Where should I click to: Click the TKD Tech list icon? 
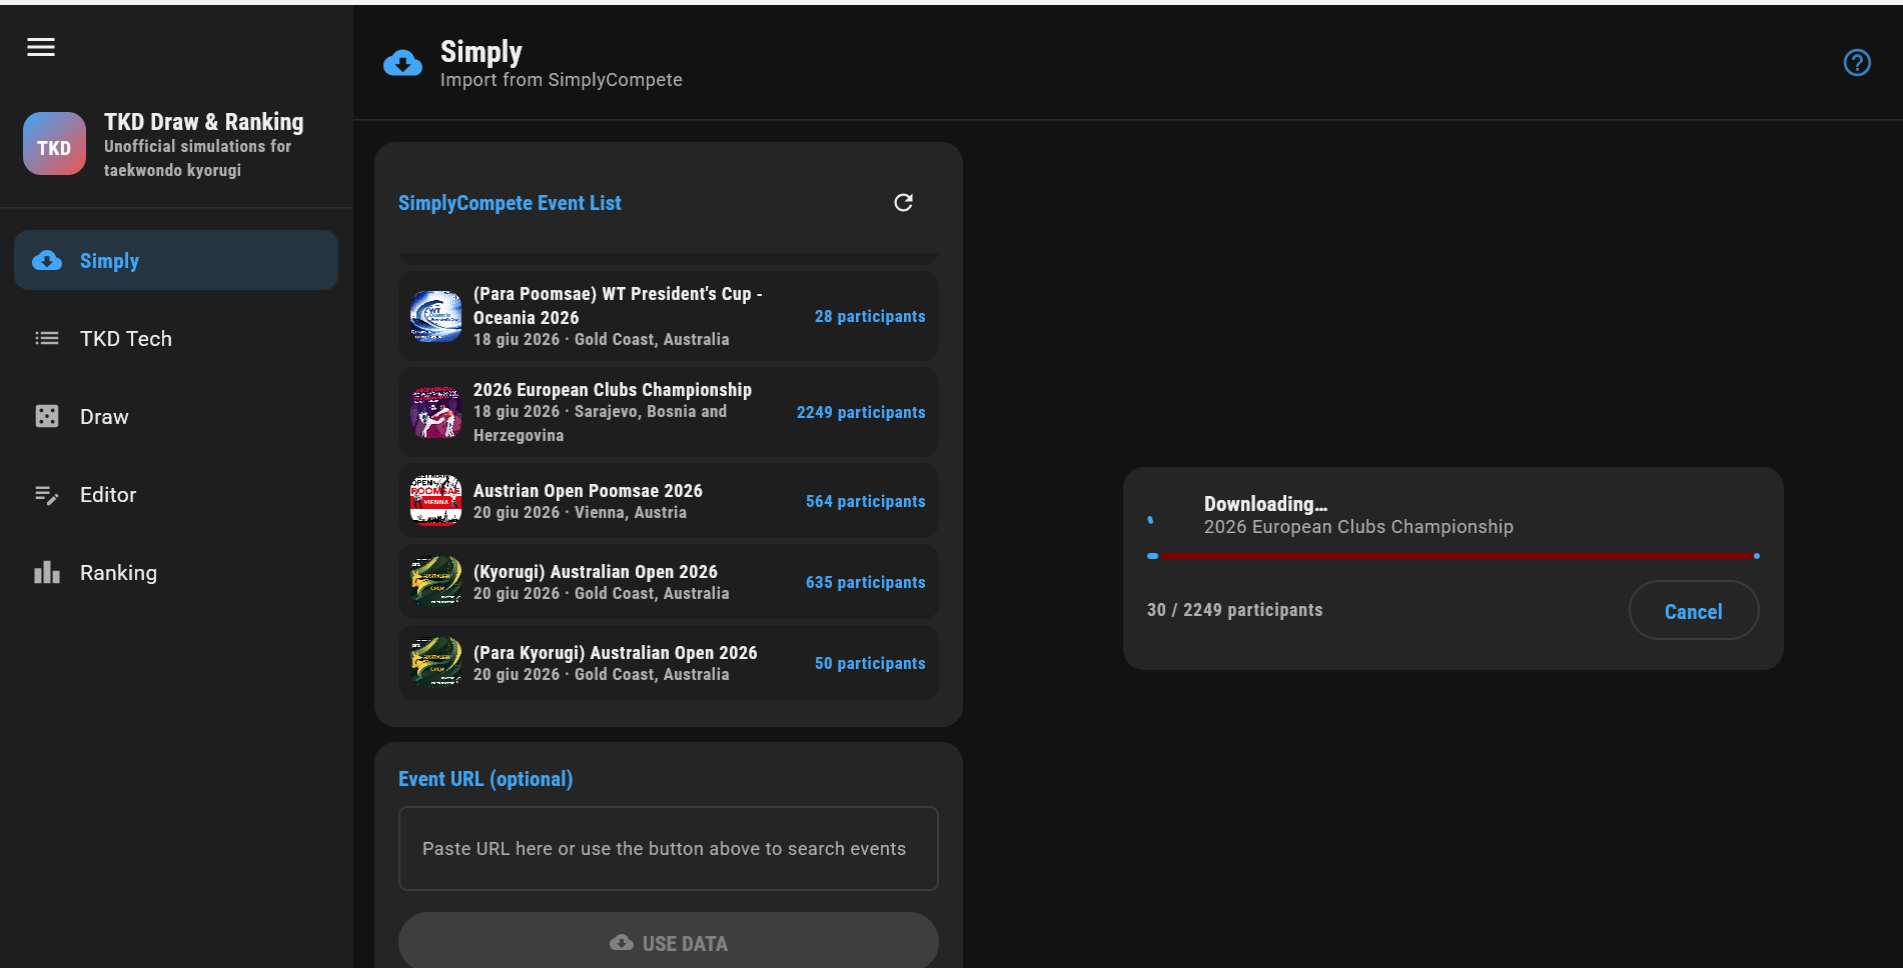click(47, 338)
